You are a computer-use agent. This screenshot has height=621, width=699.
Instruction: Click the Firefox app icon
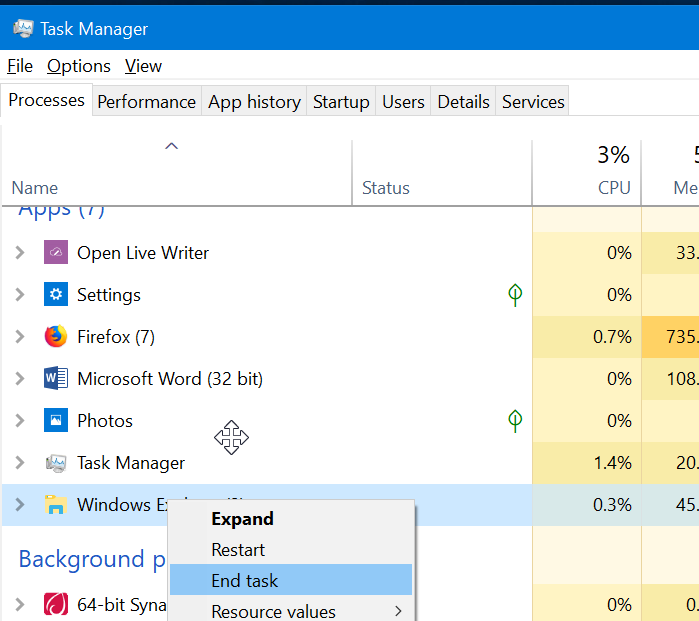56,336
